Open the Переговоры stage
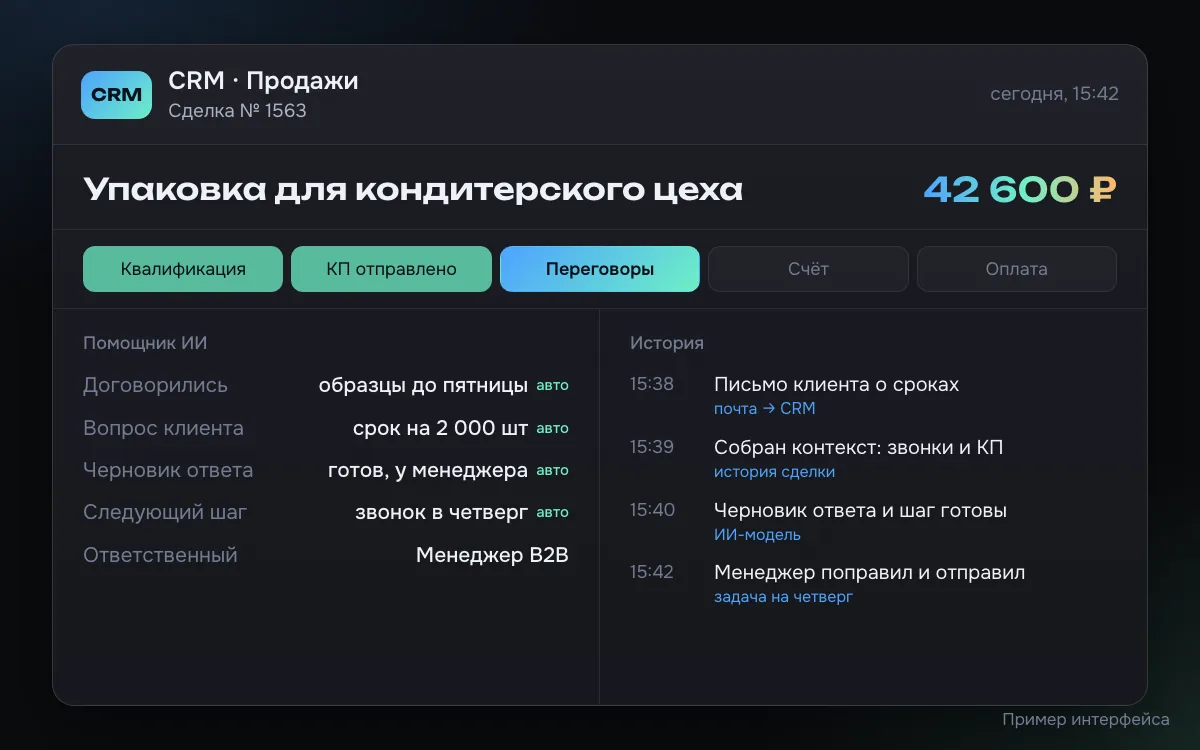Image resolution: width=1200 pixels, height=750 pixels. (600, 269)
